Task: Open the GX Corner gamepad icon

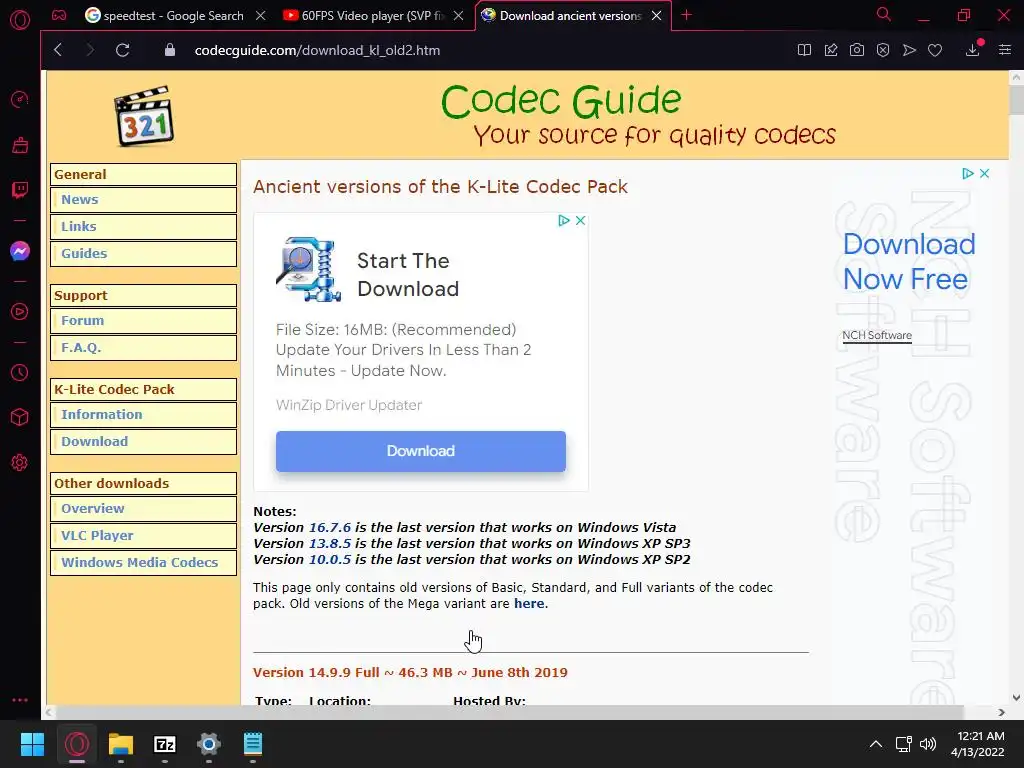Action: (59, 15)
